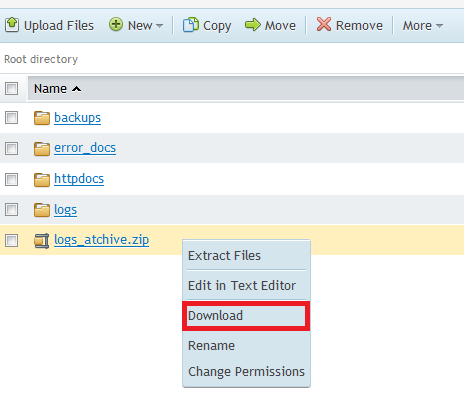Viewport: 464px width, 402px height.
Task: Check the box next to error_docs
Action: tap(12, 148)
